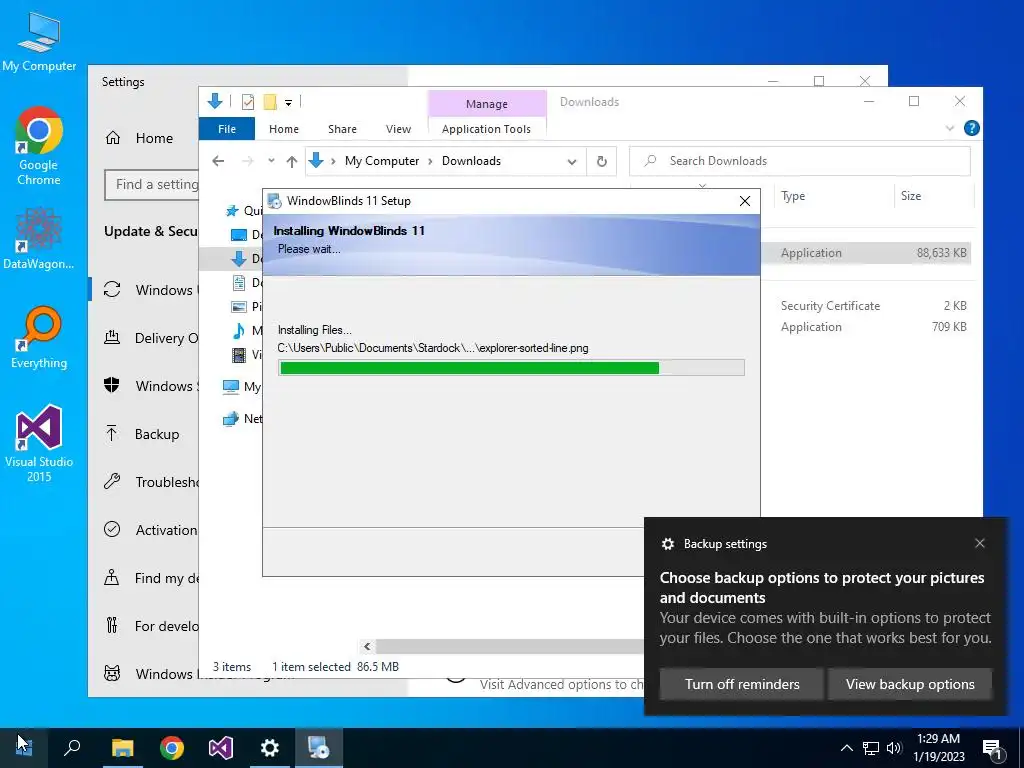Click the taskbar search magnifier icon
The height and width of the screenshot is (768, 1024).
pos(72,748)
